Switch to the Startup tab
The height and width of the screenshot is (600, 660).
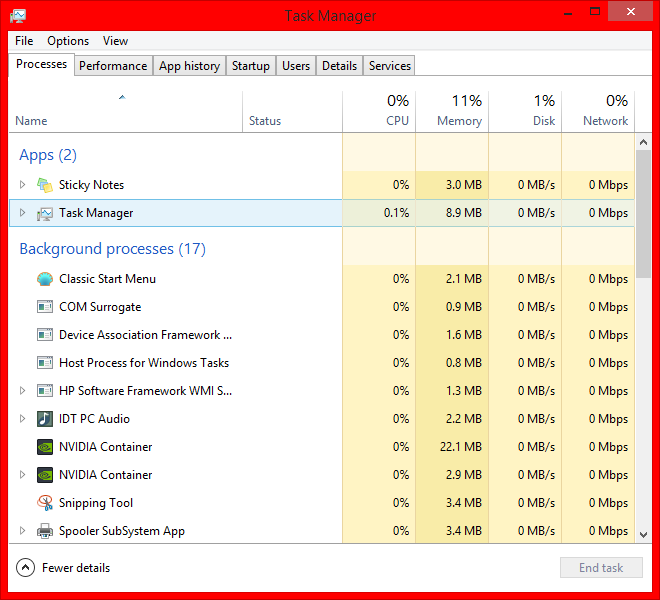pyautogui.click(x=251, y=66)
